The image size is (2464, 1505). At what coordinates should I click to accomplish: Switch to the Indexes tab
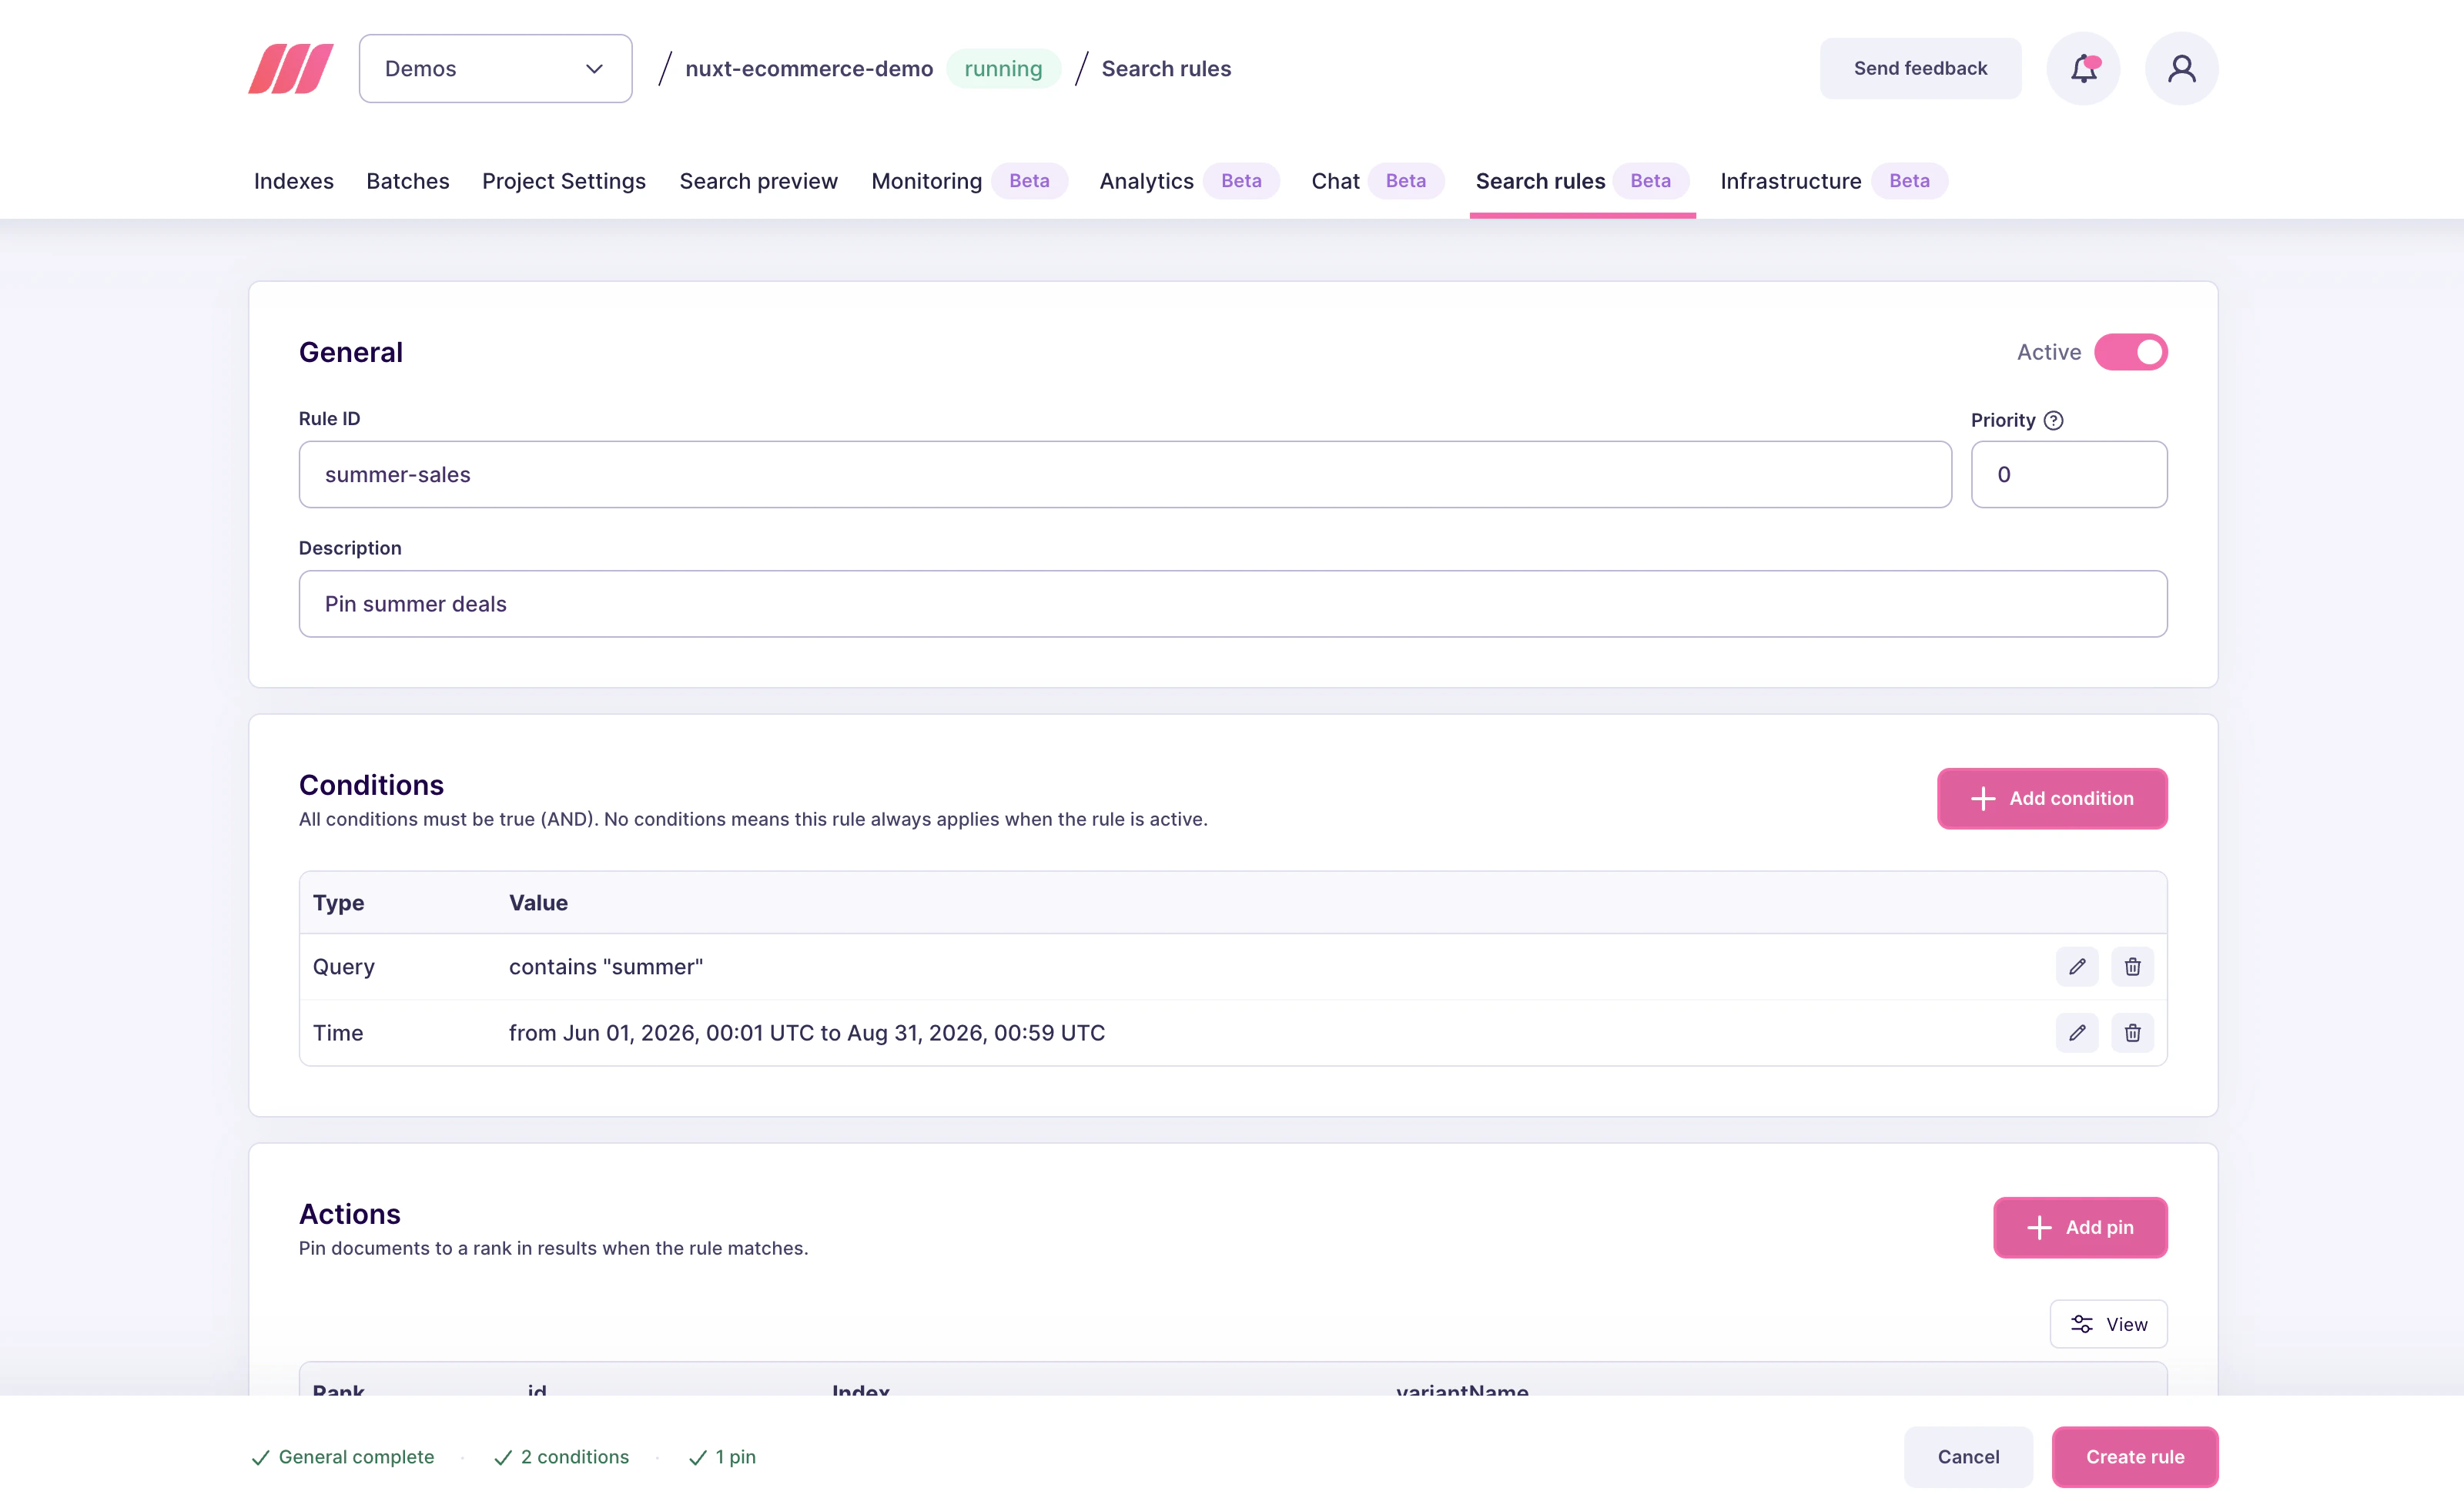293,181
